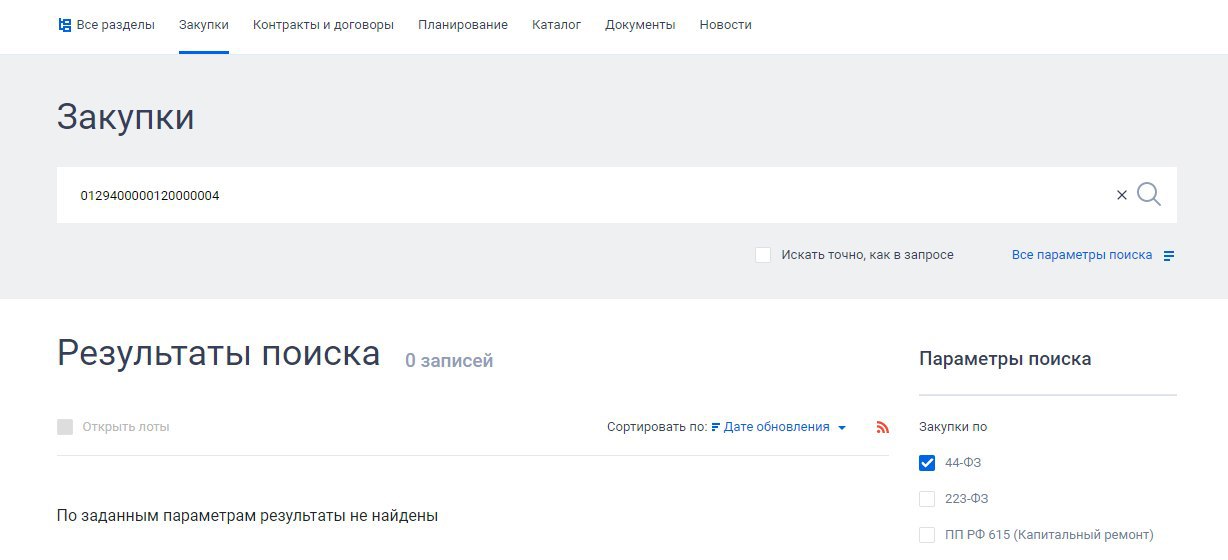Click the sort order icon before Дате обновления
Viewport: 1228px width, 560px height.
coord(716,427)
